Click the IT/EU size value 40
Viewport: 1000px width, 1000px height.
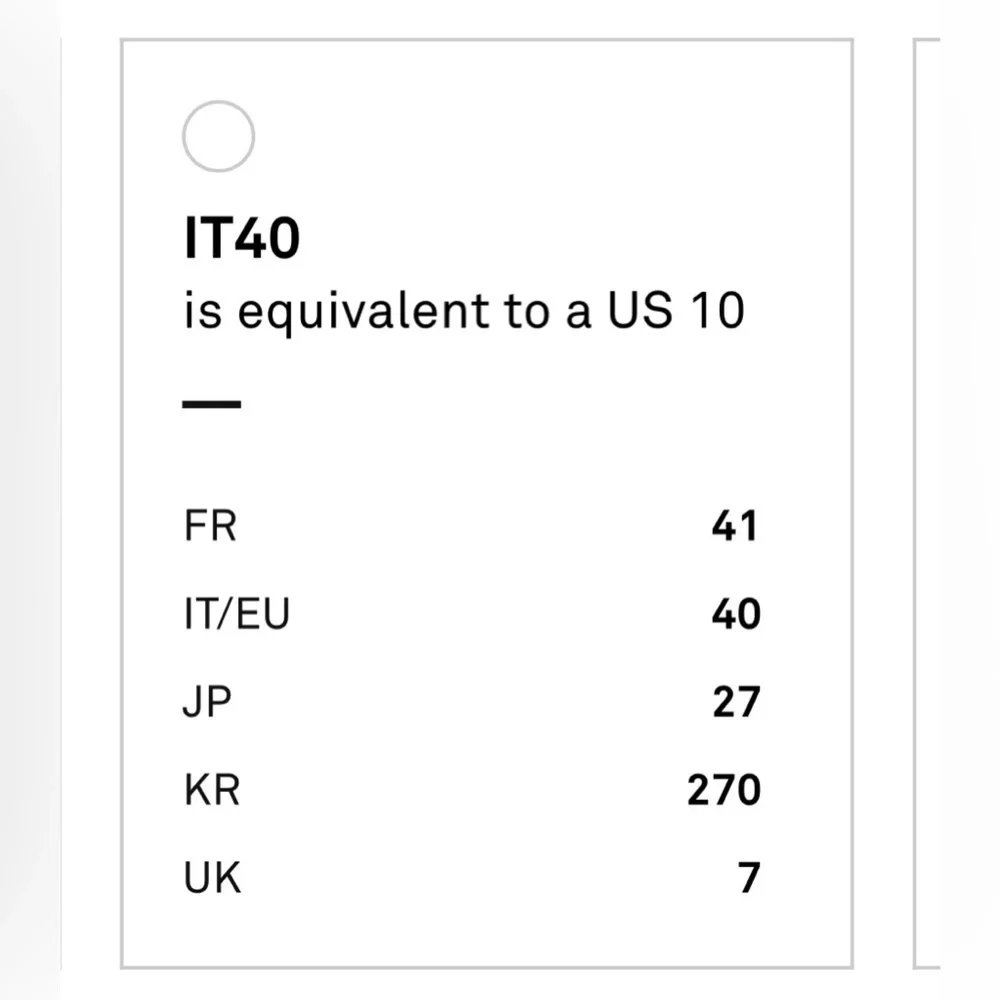click(x=736, y=614)
